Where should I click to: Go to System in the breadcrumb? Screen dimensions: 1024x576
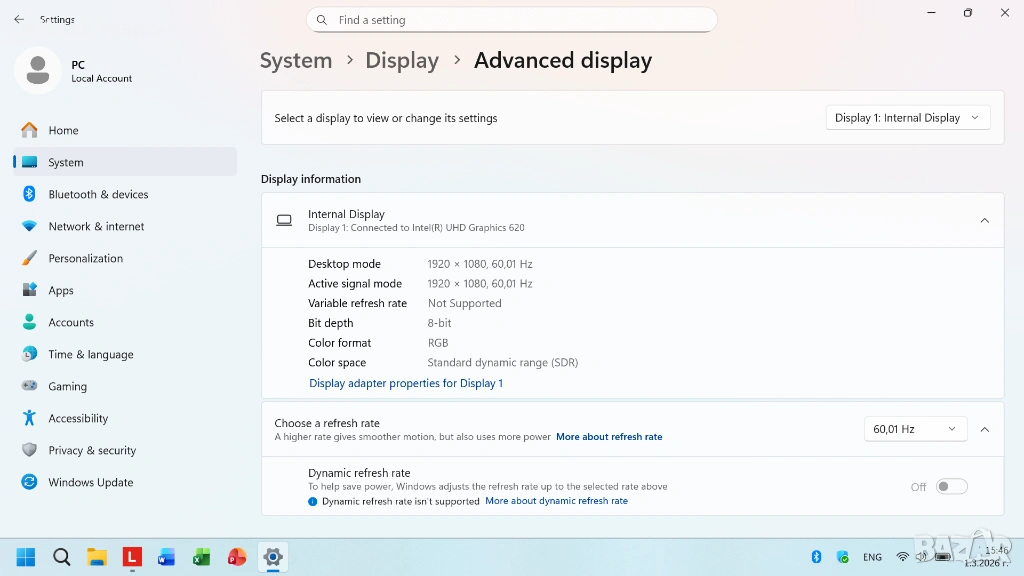296,61
